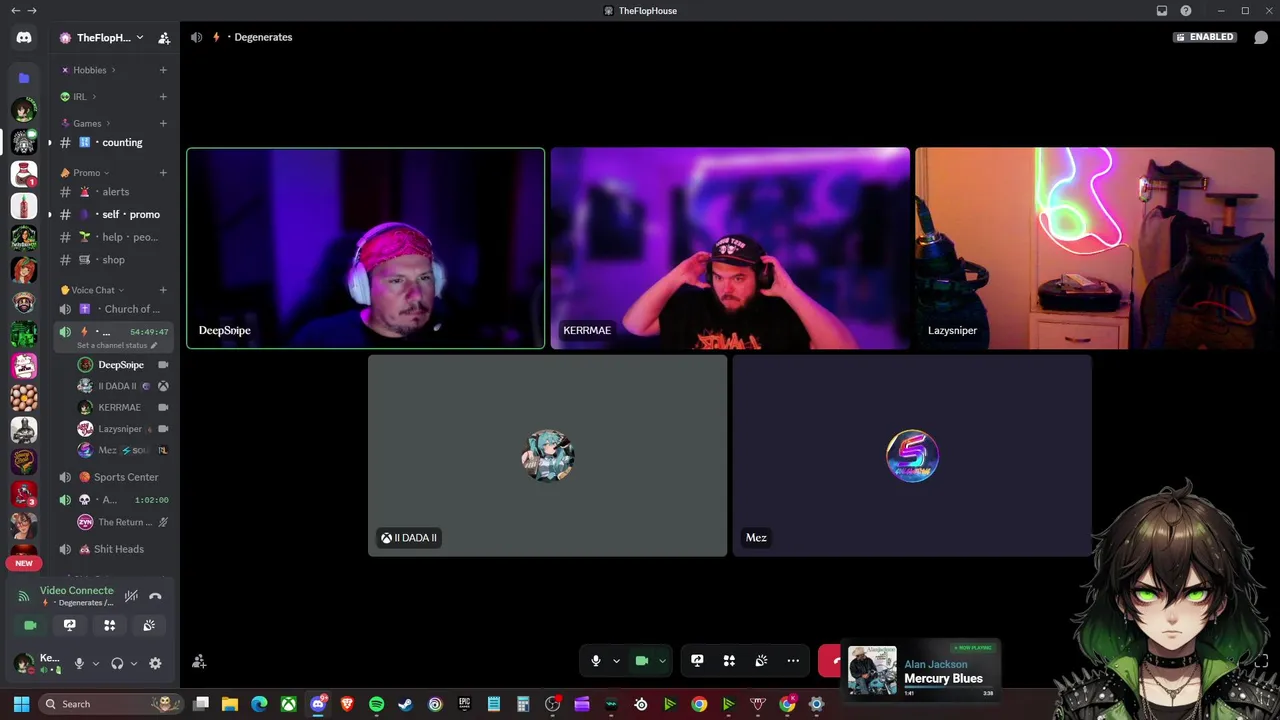This screenshot has height=720, width=1280.
Task: Launch activities from the call control bar
Action: pos(729,661)
